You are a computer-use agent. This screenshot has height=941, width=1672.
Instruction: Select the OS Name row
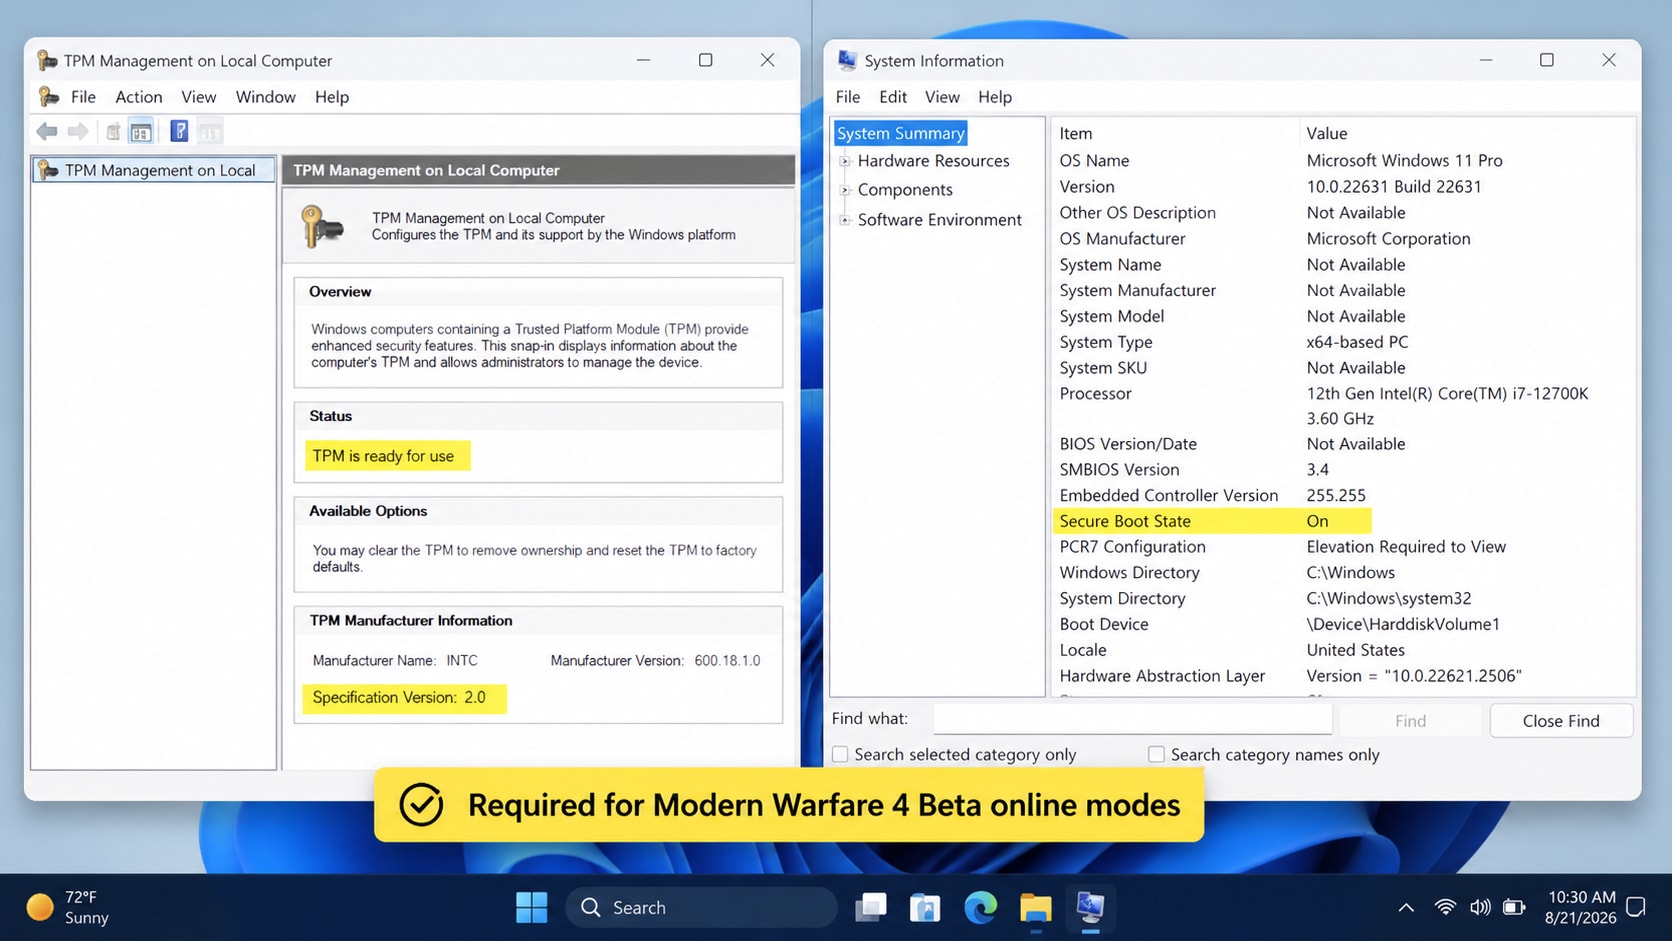pos(1342,160)
